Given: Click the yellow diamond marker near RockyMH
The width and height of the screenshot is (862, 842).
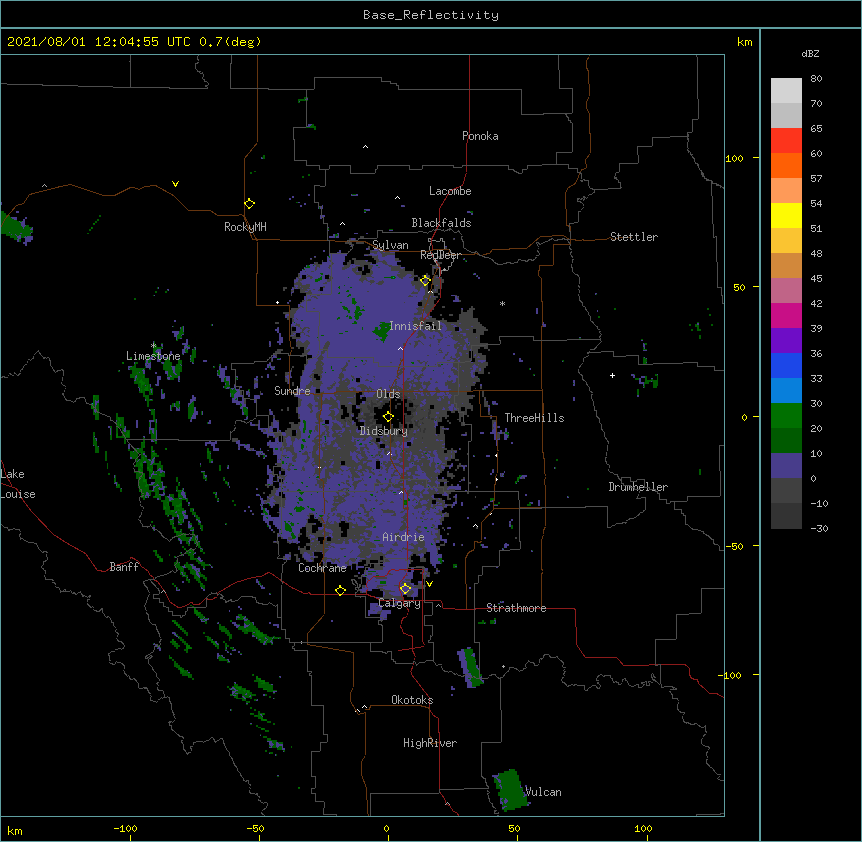Looking at the screenshot, I should coord(250,203).
